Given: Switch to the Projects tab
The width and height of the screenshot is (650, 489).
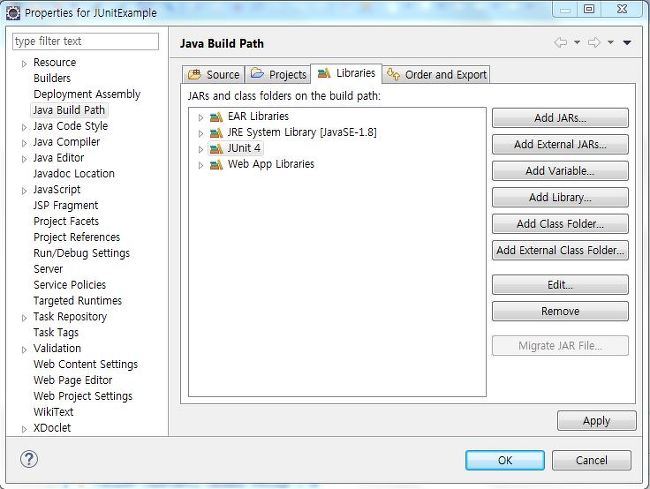Looking at the screenshot, I should coord(278,75).
